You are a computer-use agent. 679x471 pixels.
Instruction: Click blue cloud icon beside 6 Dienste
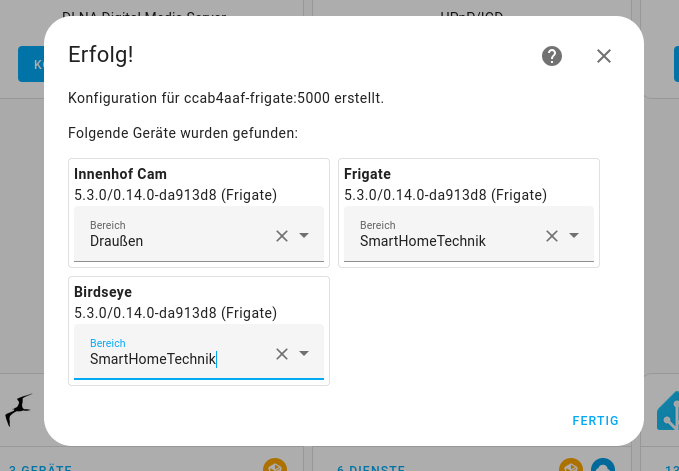click(x=602, y=466)
